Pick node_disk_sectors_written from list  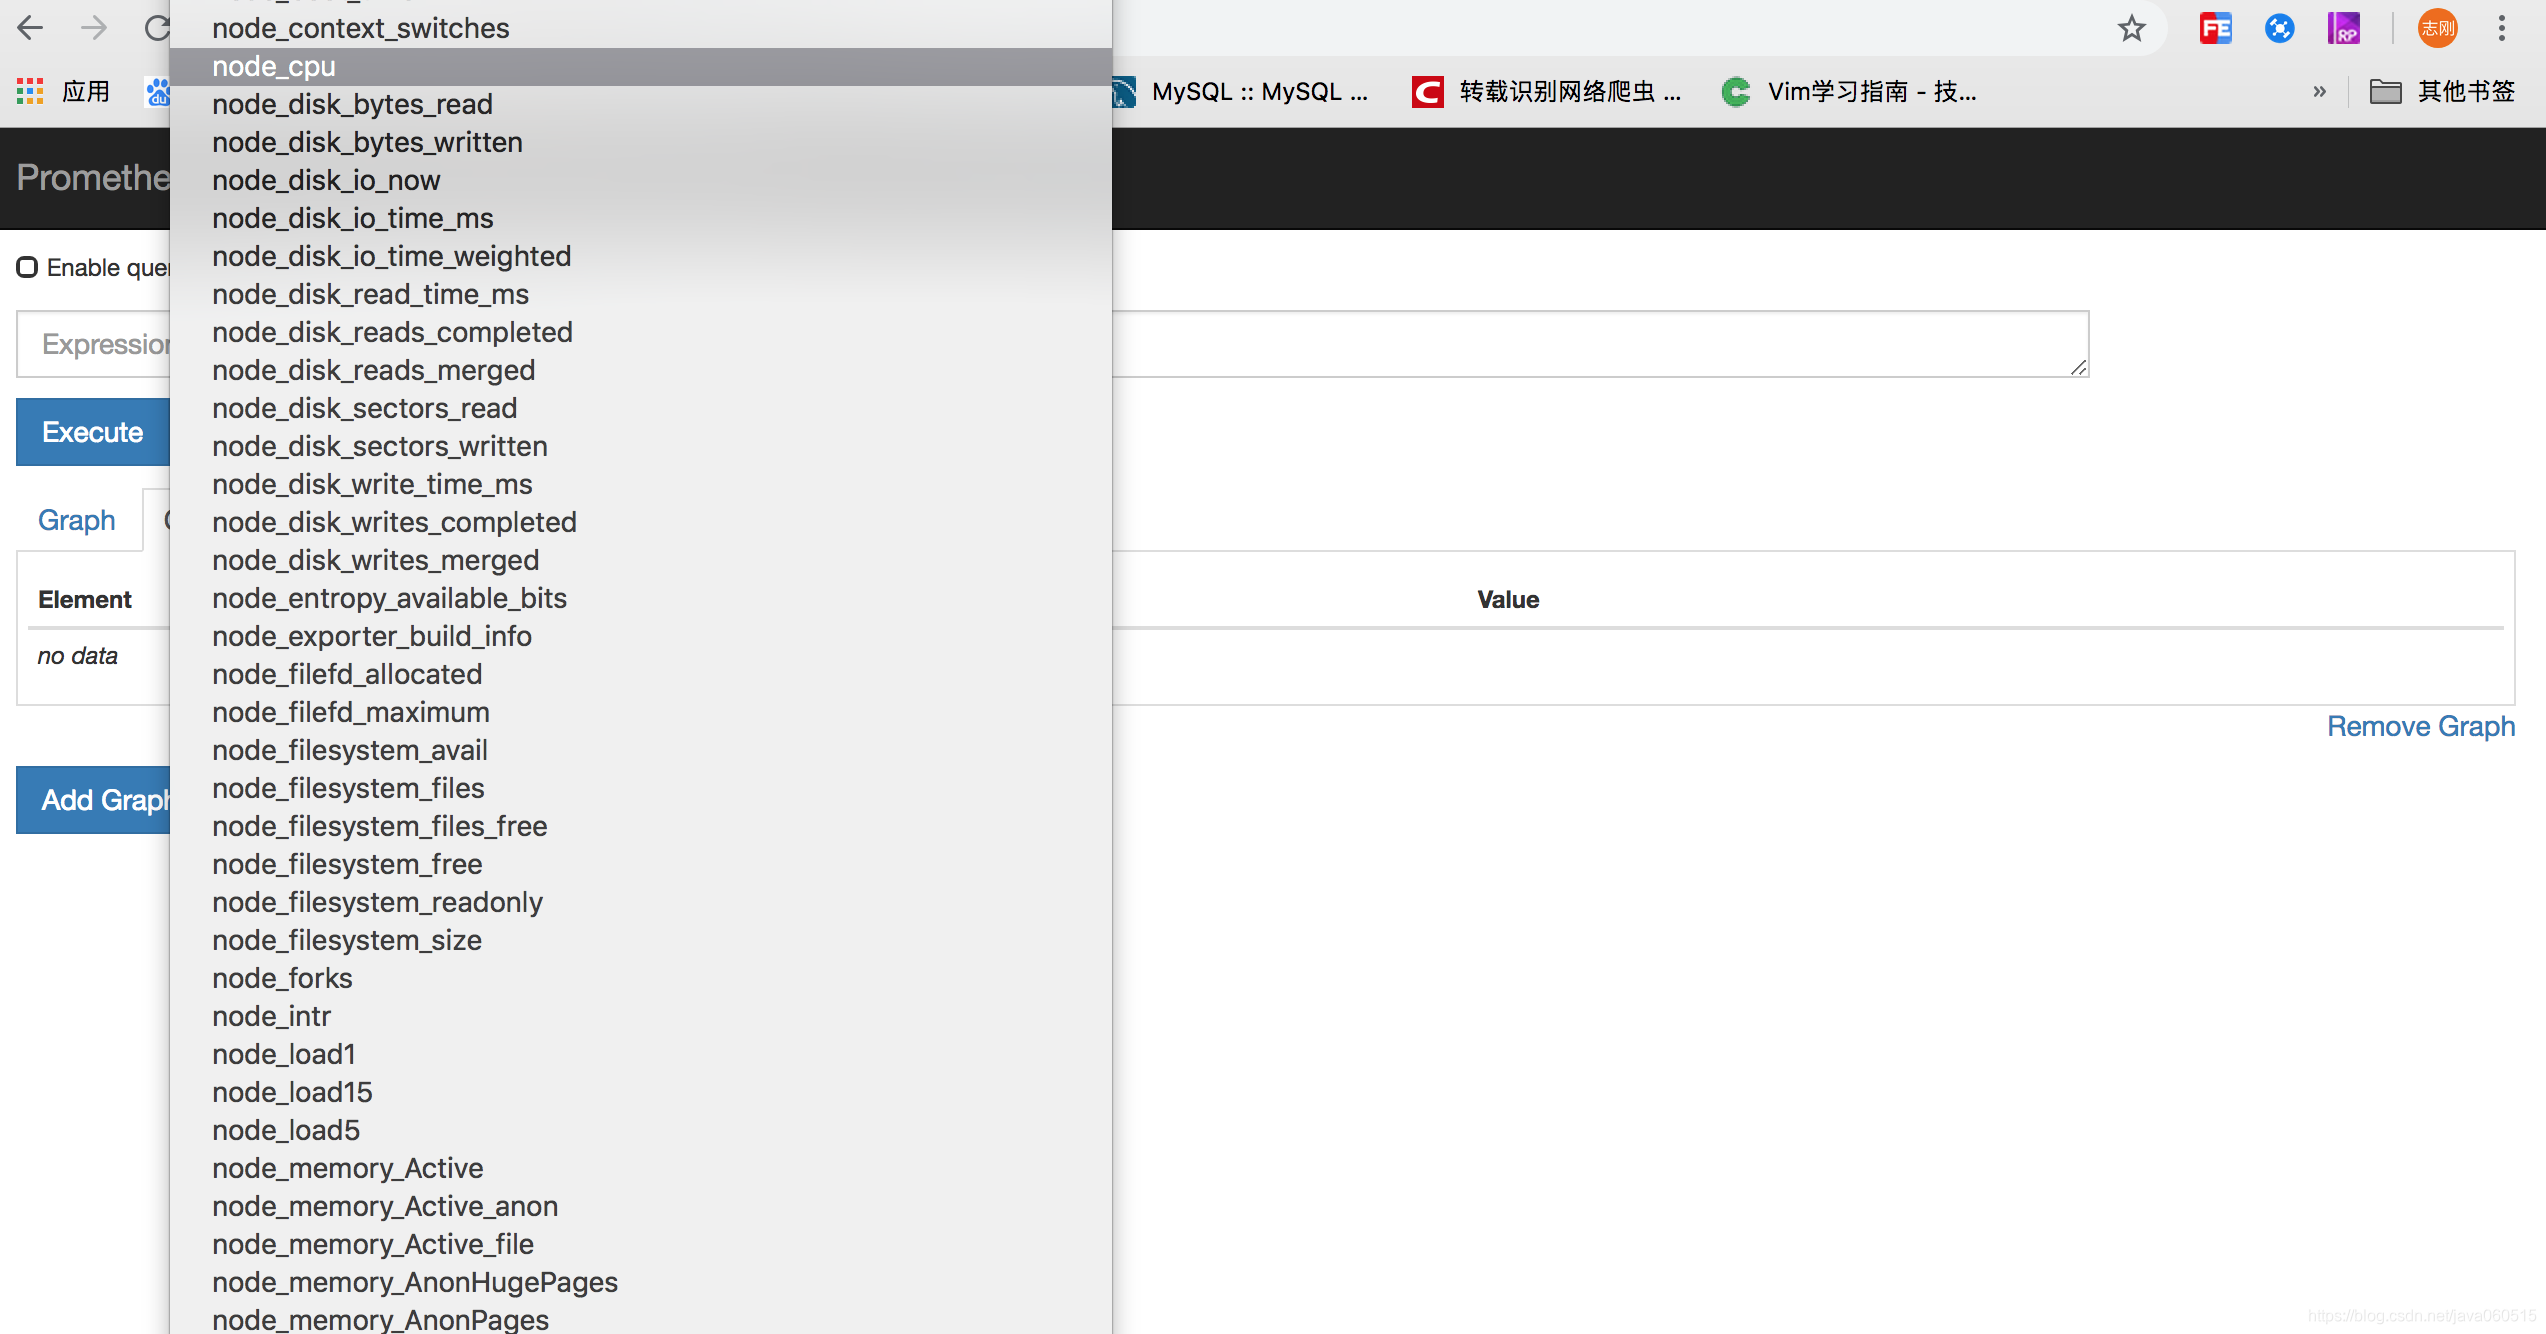[641, 446]
